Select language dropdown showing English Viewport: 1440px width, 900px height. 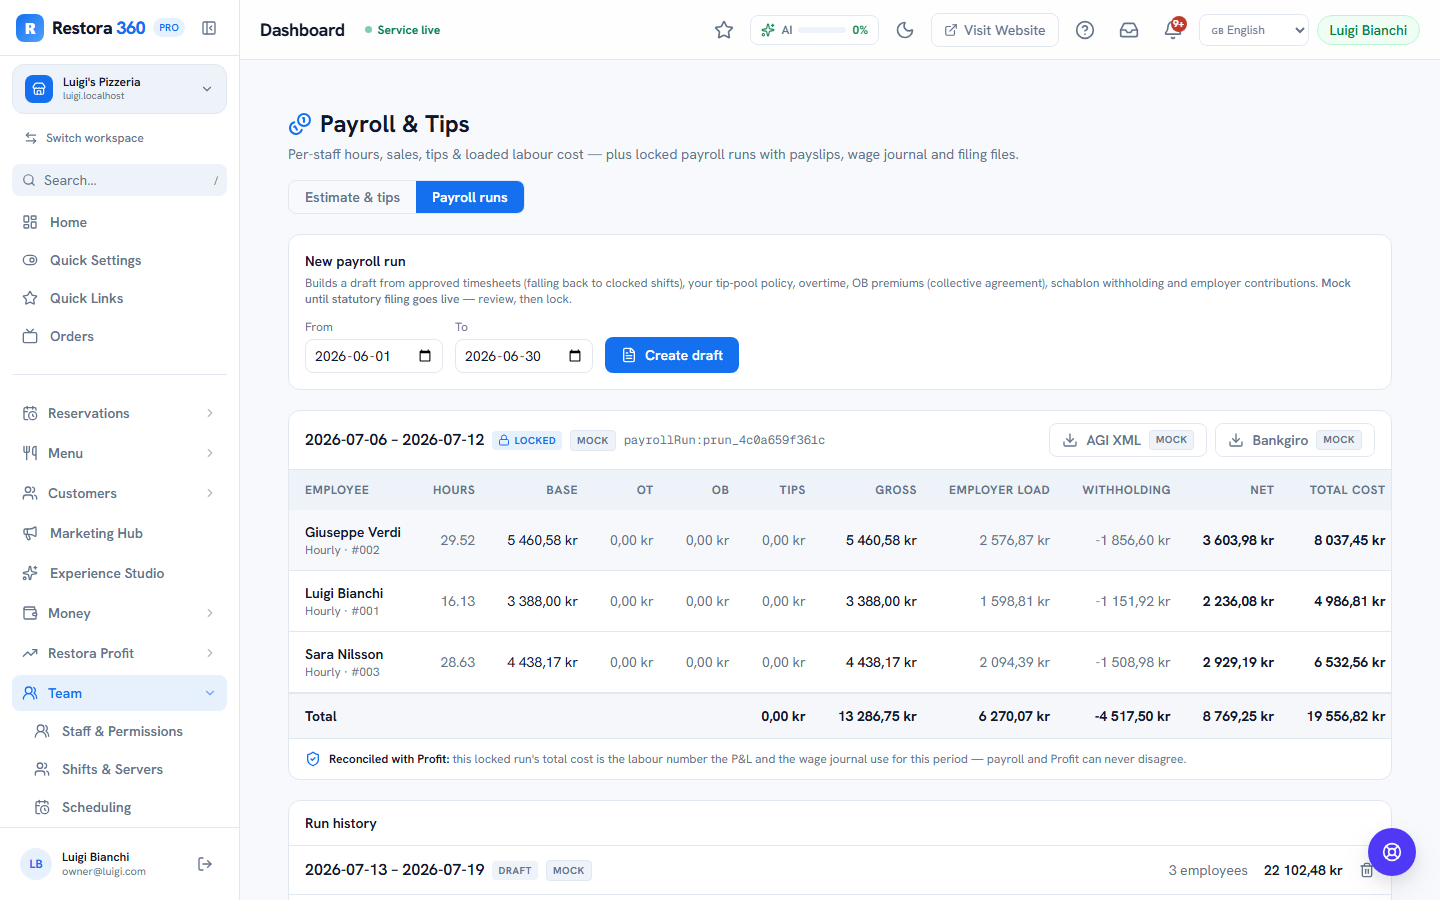(1254, 30)
